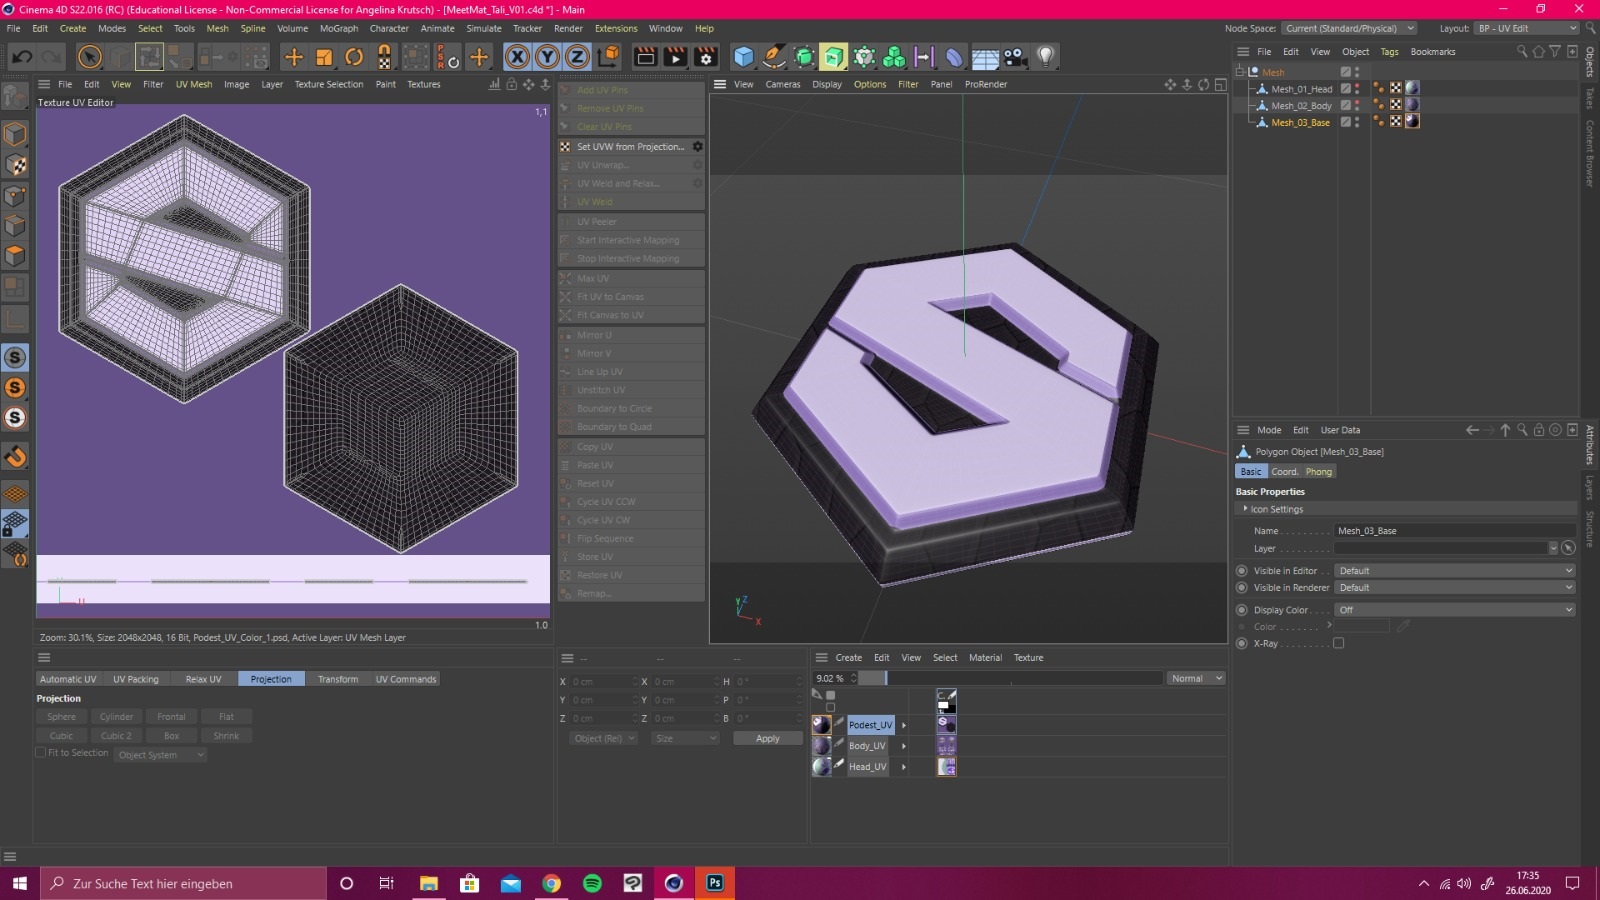Open Spotify from the Windows taskbar

tap(592, 883)
